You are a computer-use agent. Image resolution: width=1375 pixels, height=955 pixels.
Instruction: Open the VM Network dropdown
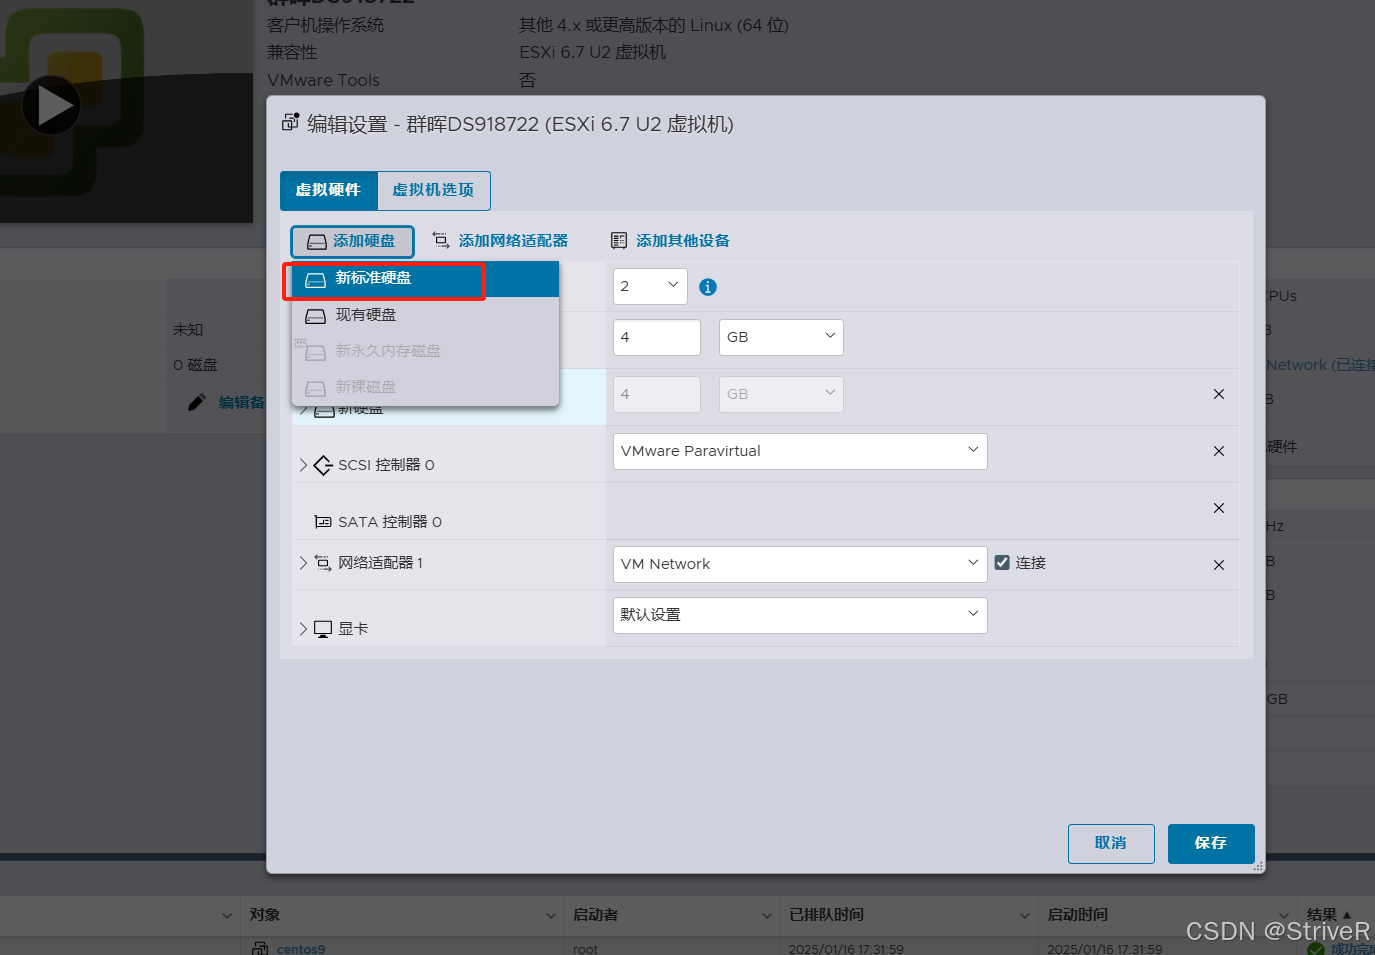(x=800, y=564)
